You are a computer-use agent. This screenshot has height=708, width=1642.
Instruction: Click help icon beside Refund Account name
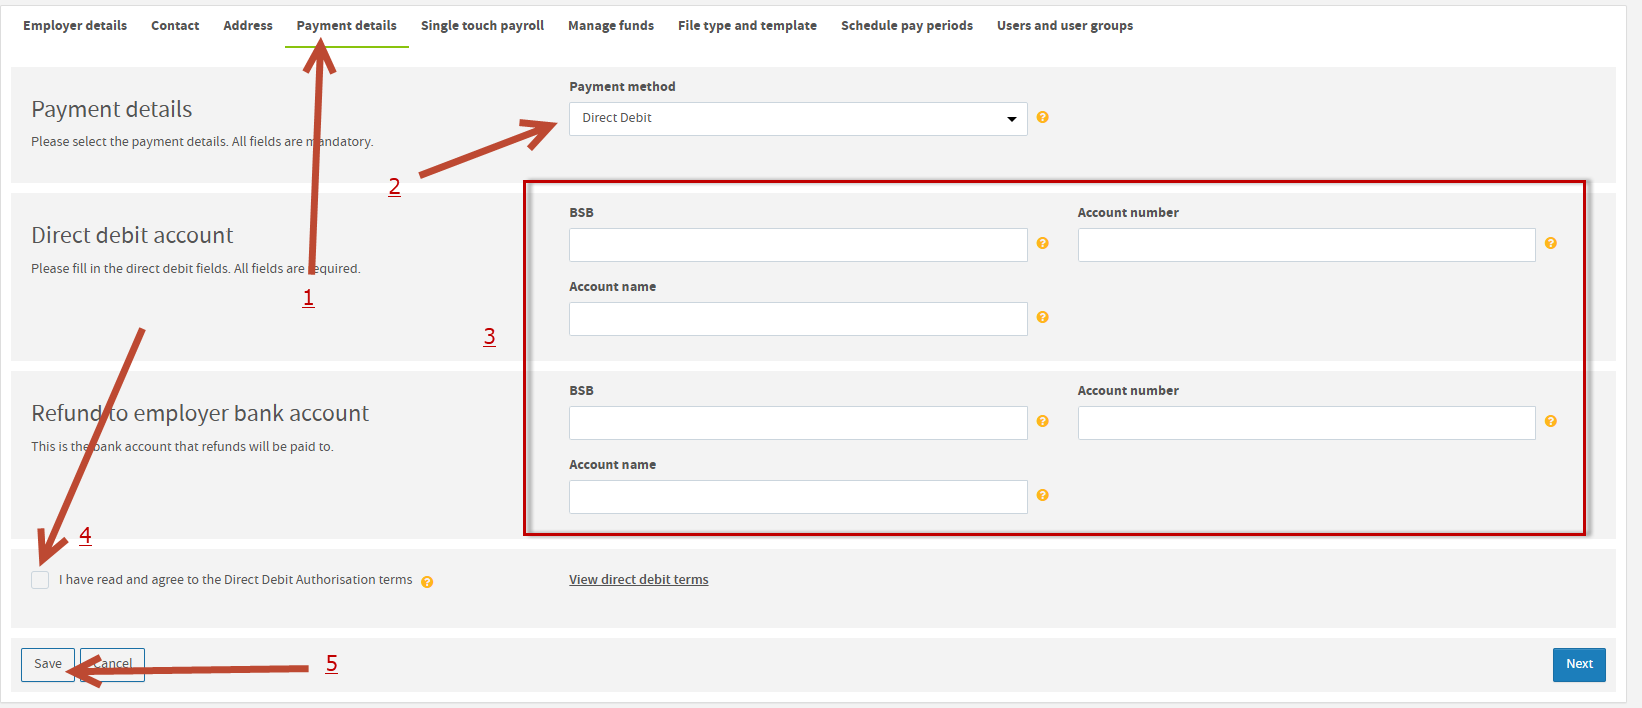[x=1042, y=496]
